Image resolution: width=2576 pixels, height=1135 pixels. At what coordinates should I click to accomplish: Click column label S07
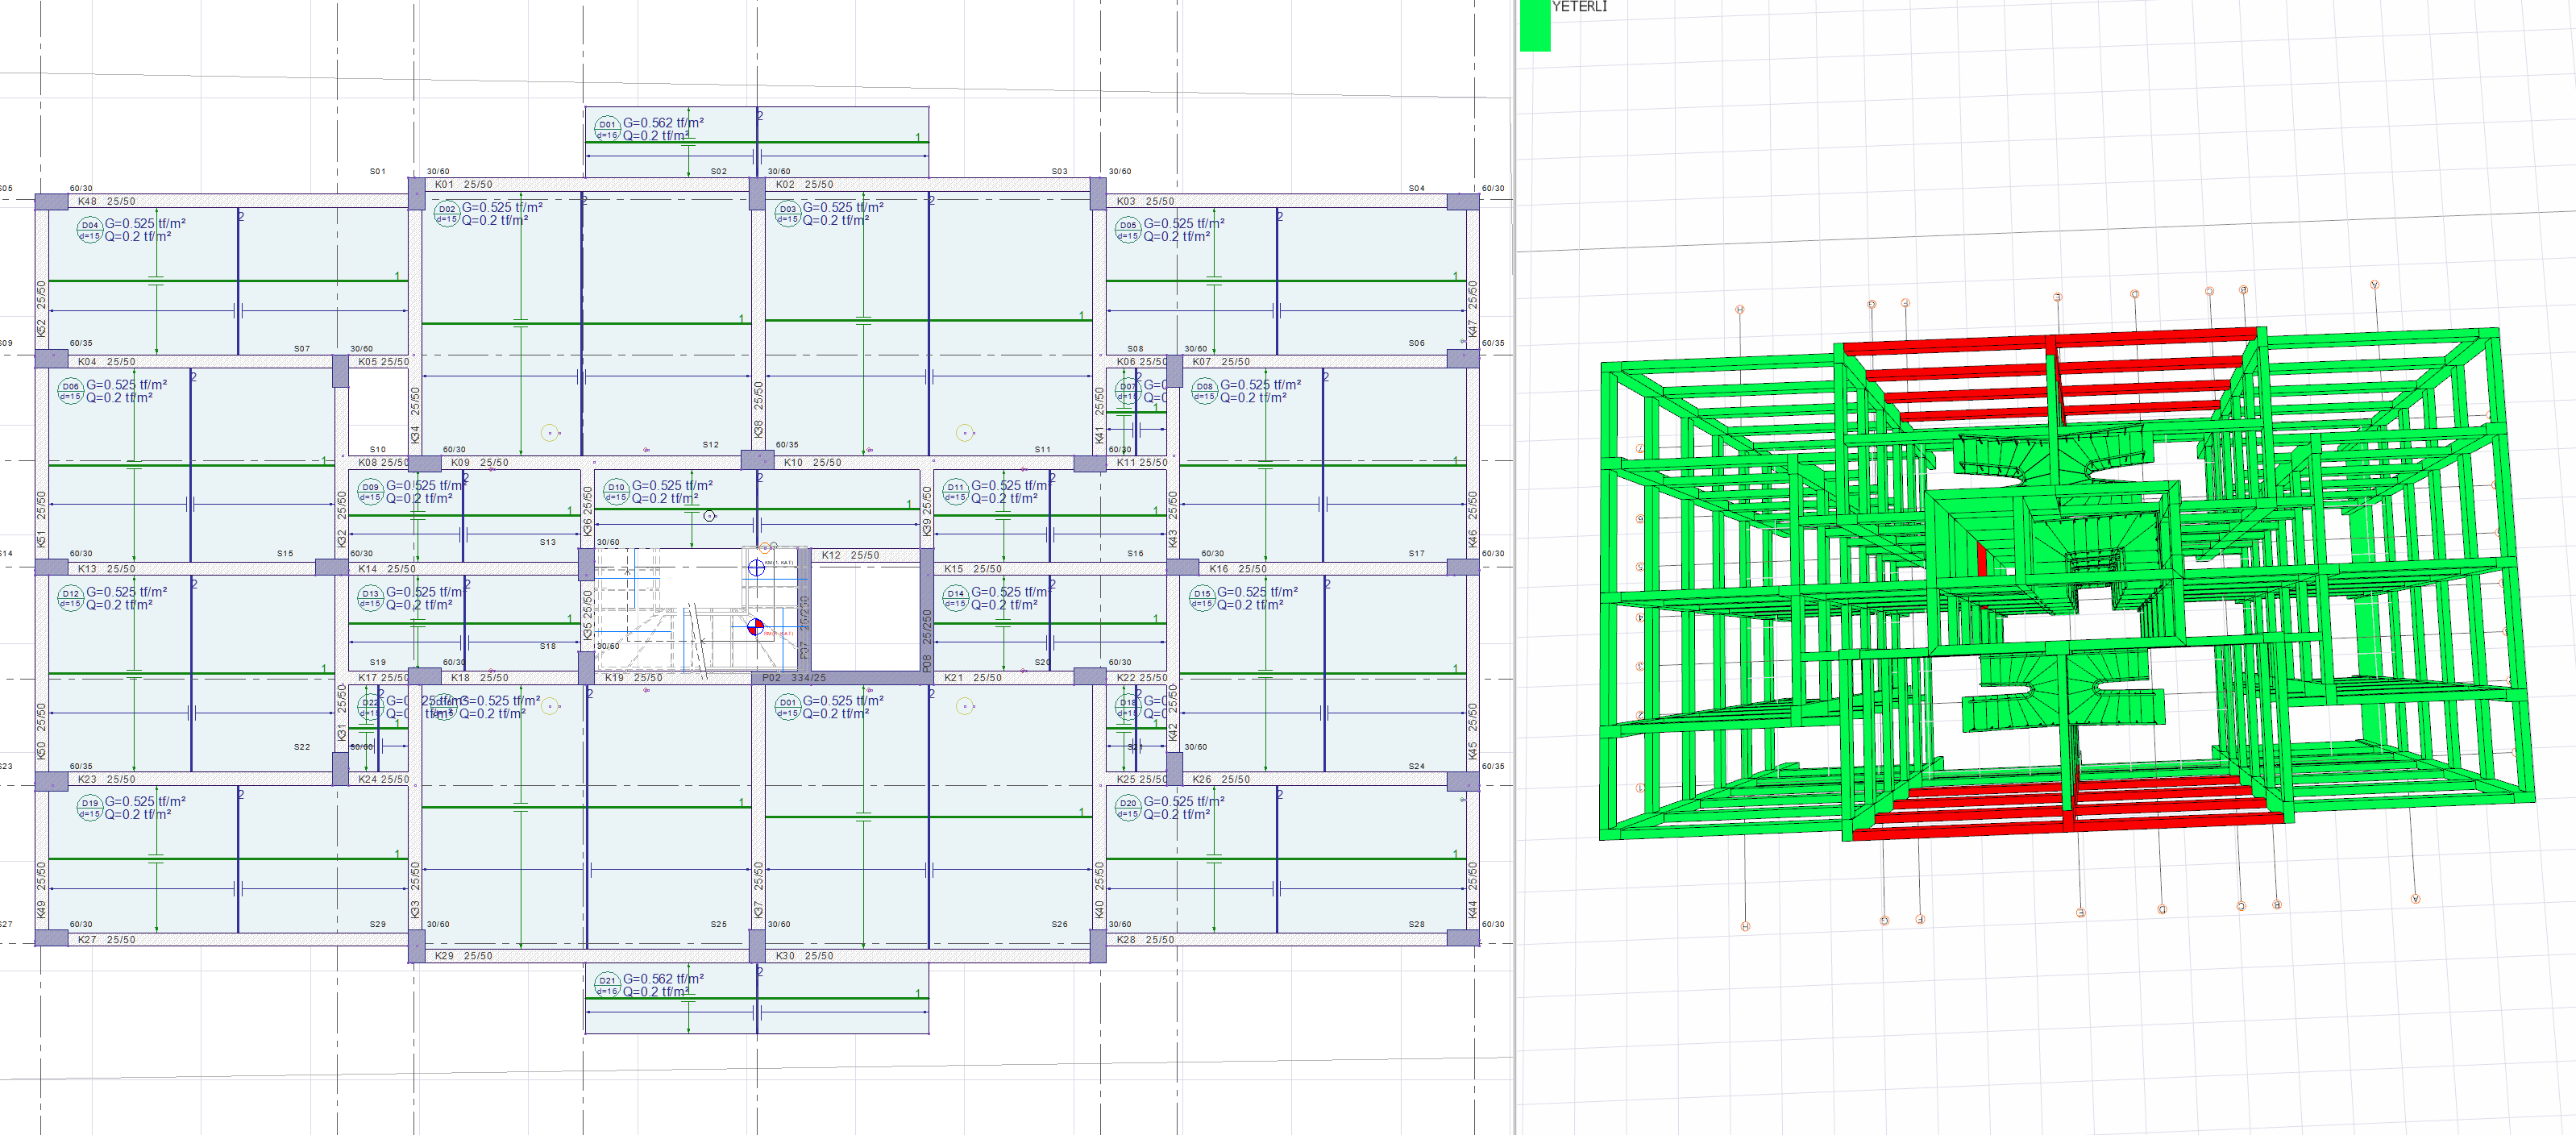[302, 349]
